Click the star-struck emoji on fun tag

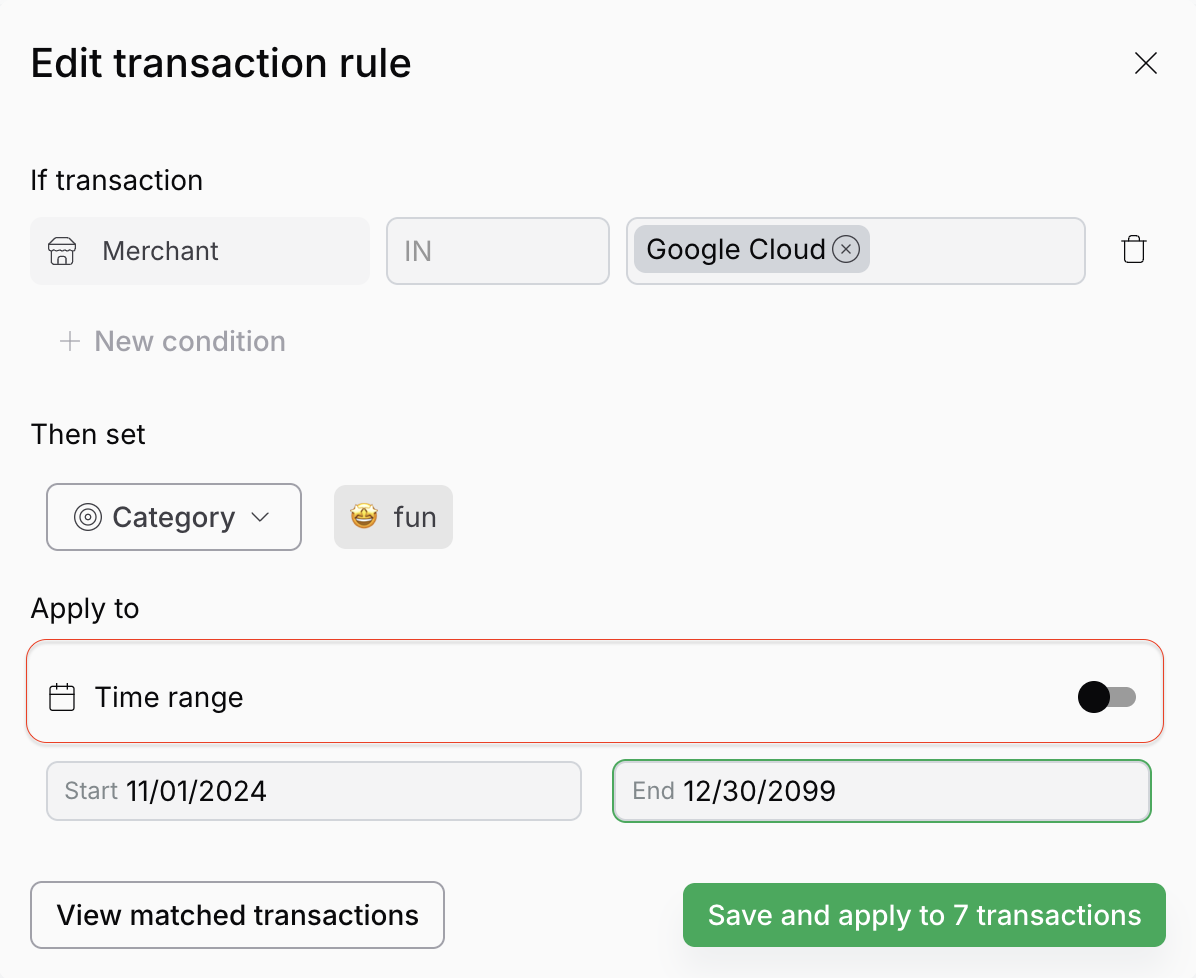(x=364, y=516)
